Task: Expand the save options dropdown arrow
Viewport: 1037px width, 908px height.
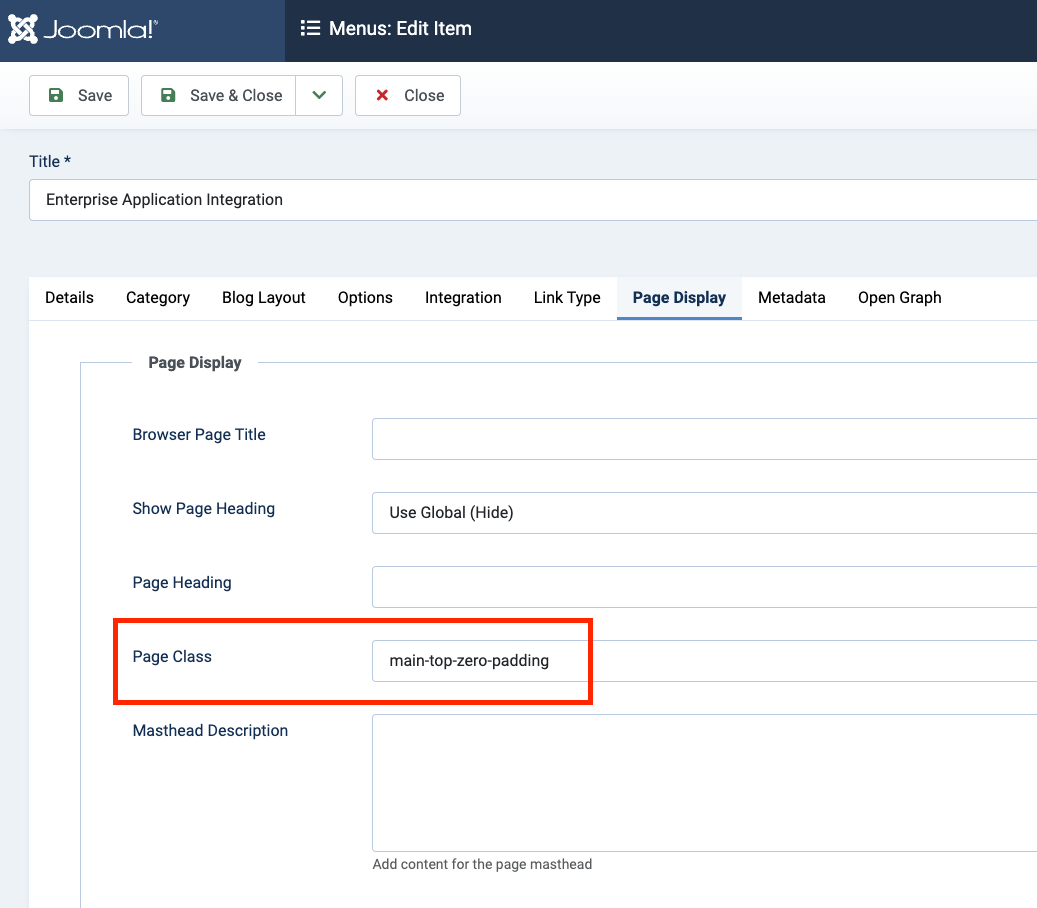Action: pyautogui.click(x=319, y=96)
